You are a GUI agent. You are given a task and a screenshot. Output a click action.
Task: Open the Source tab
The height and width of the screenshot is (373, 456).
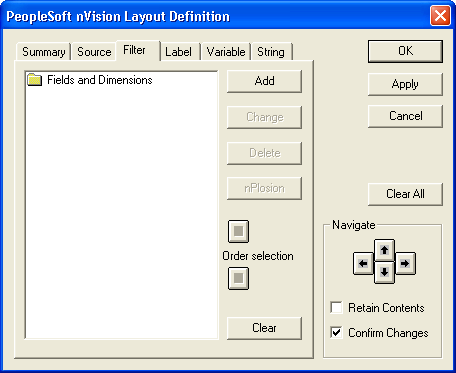(94, 52)
